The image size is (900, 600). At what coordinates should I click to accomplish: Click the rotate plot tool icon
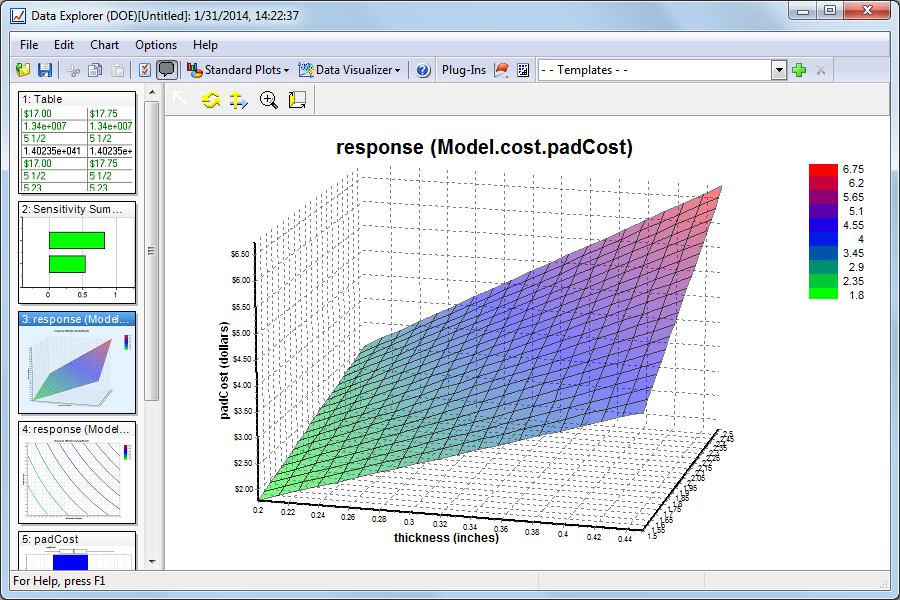coord(210,99)
